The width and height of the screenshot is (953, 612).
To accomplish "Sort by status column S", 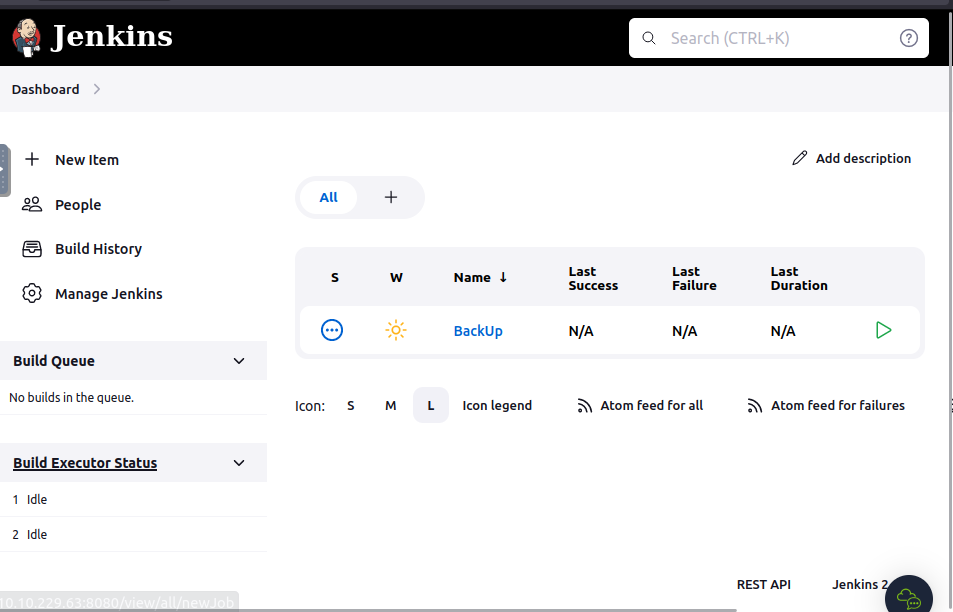I will tap(334, 278).
